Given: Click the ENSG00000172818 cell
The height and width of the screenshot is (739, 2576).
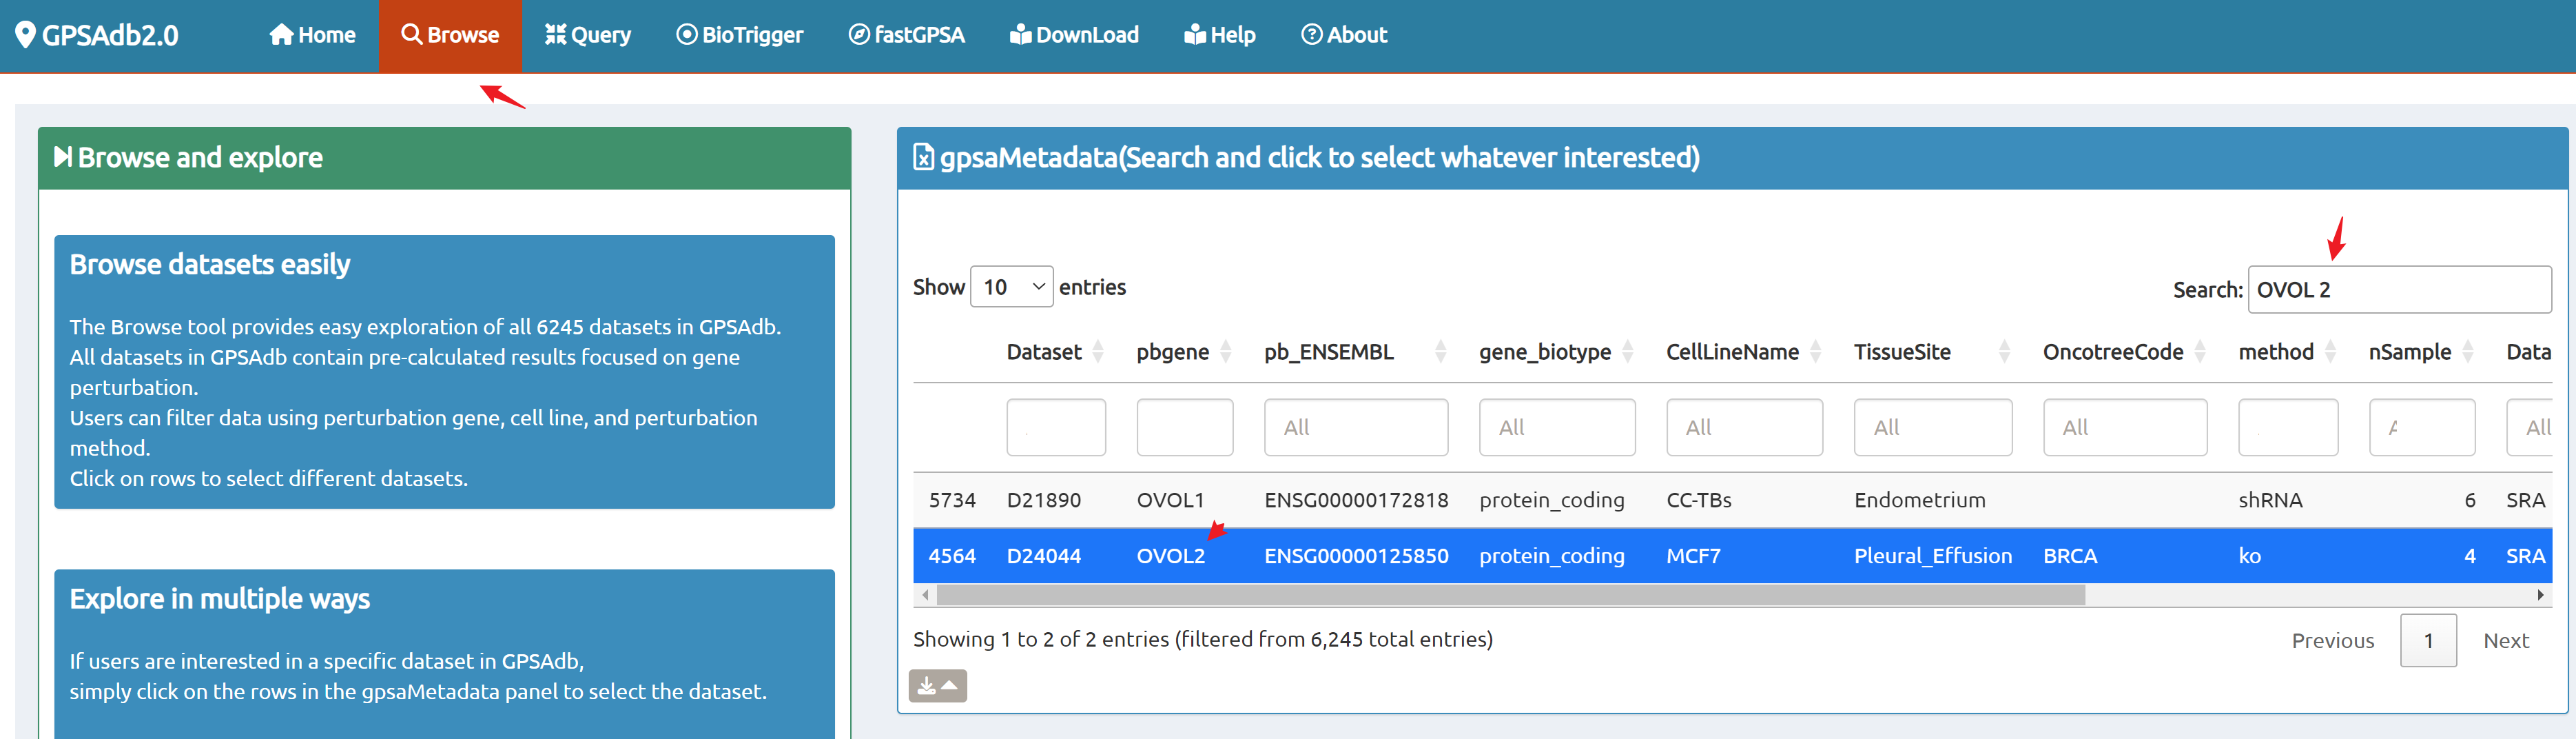Looking at the screenshot, I should tap(1356, 500).
